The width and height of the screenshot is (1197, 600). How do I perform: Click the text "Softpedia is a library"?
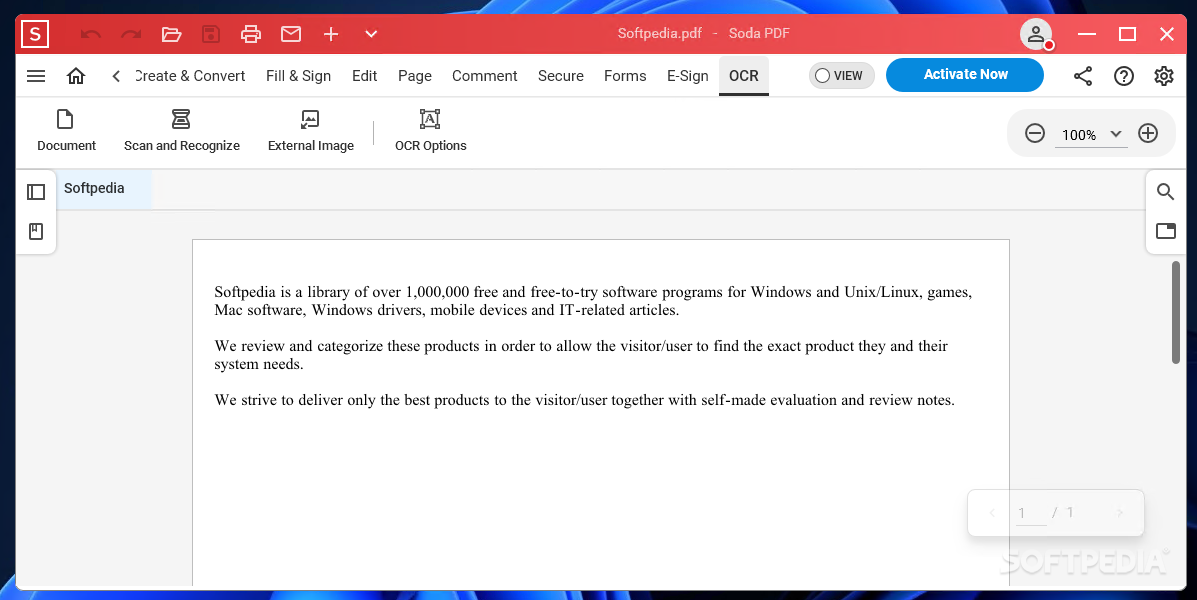tap(282, 292)
